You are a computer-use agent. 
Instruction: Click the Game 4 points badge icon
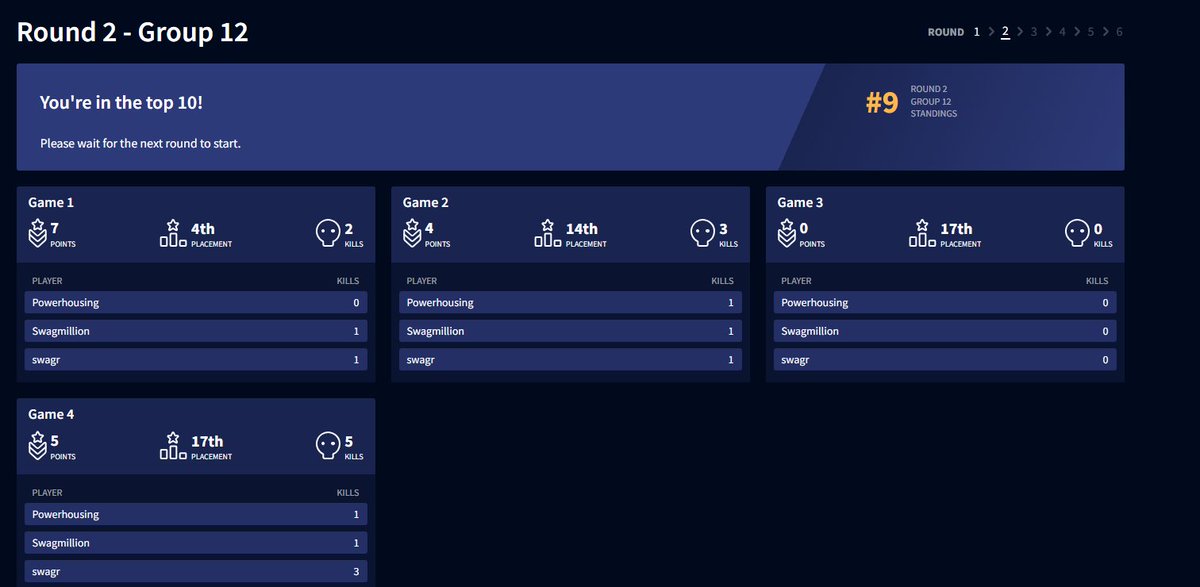[37, 445]
